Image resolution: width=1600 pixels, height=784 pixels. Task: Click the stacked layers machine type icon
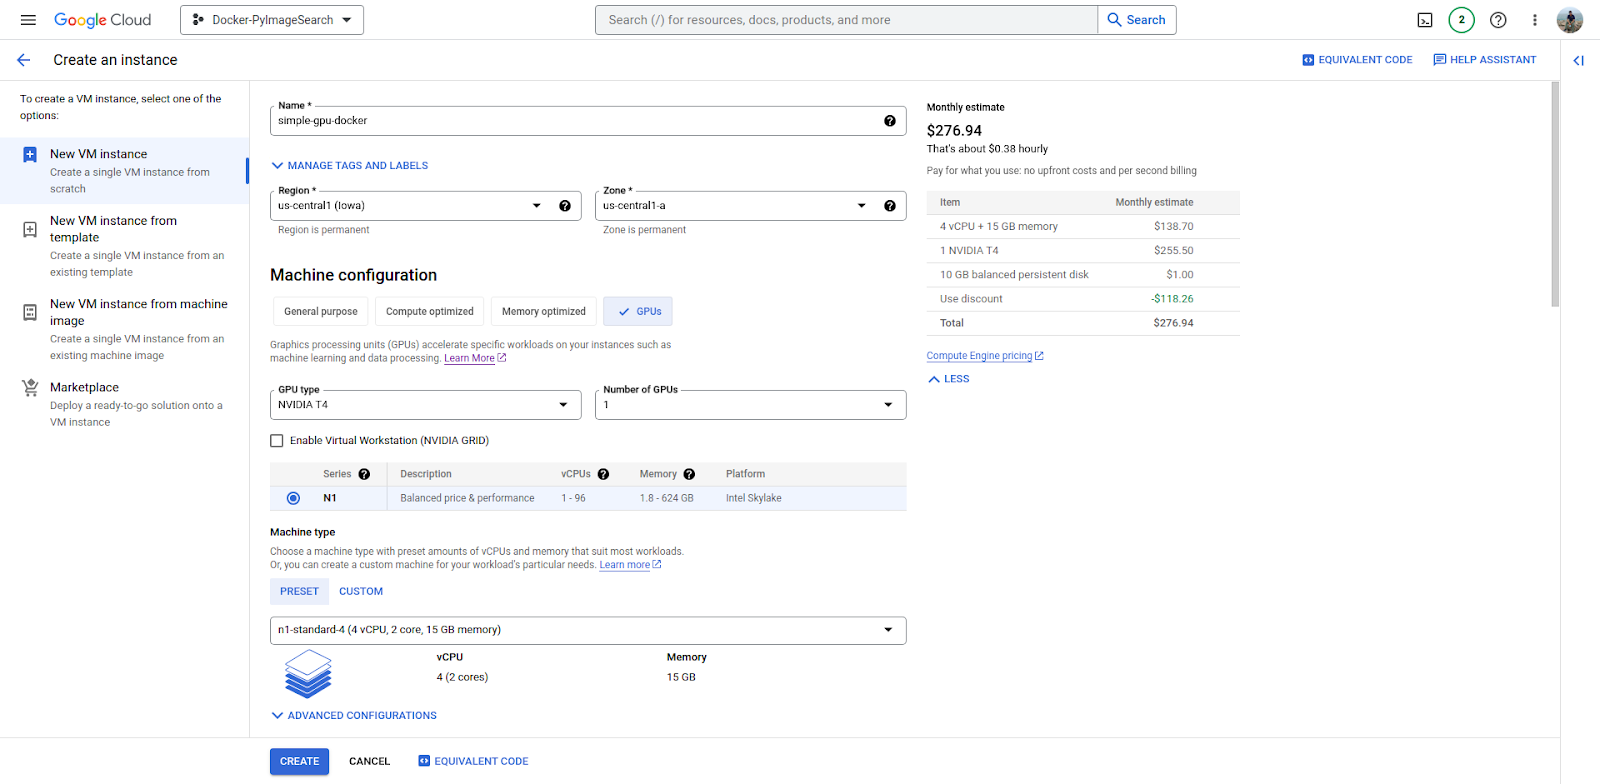pos(308,673)
